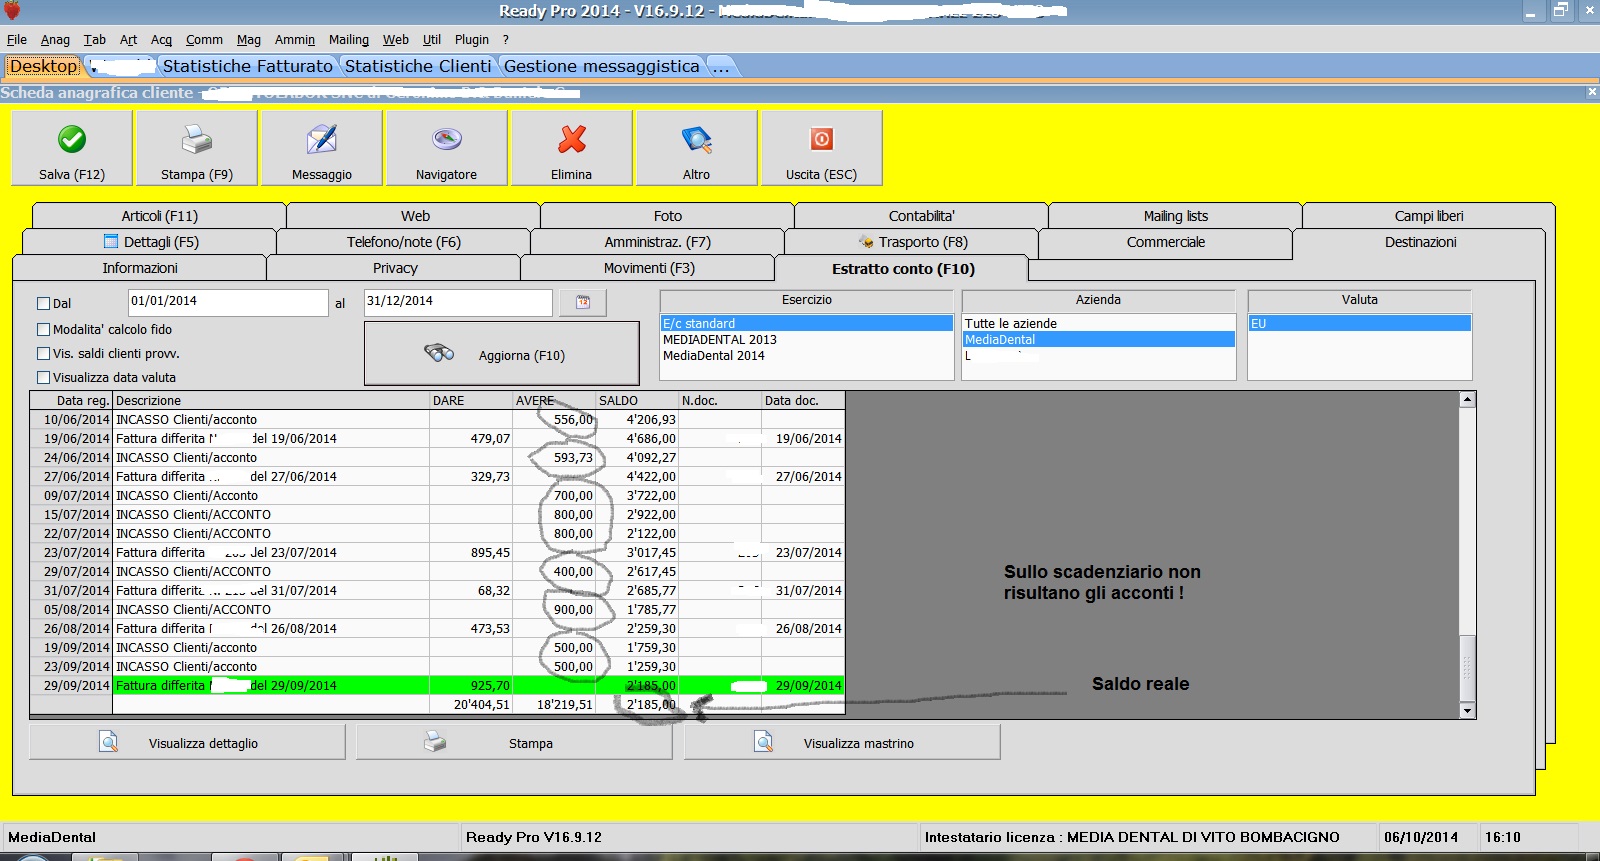Viewport: 1600px width, 861px height.
Task: Open the Plugin menu
Action: (472, 40)
